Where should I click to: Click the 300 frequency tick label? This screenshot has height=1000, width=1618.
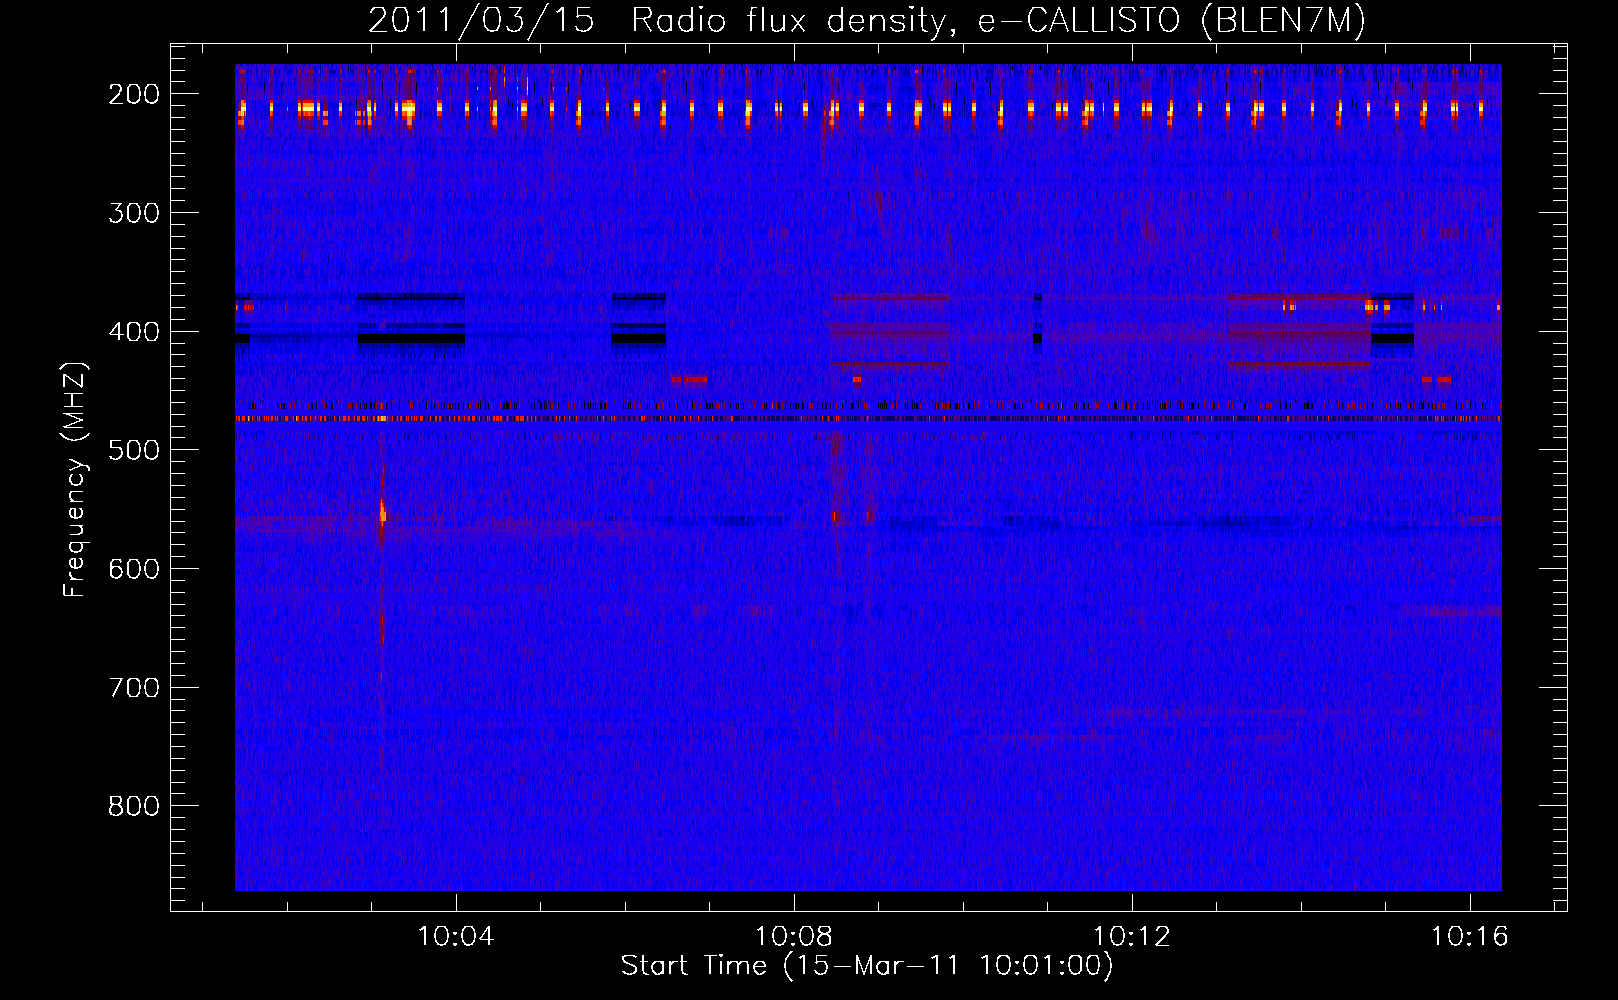134,213
